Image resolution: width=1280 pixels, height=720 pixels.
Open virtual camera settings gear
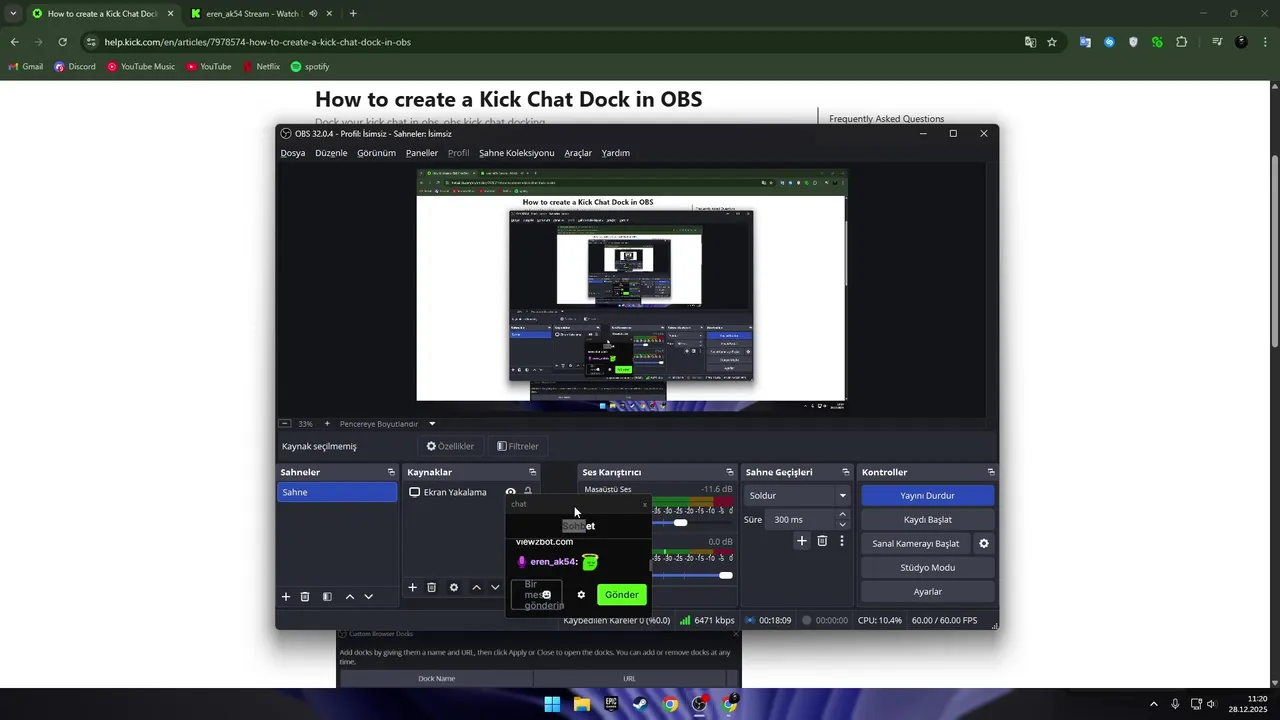pos(984,544)
